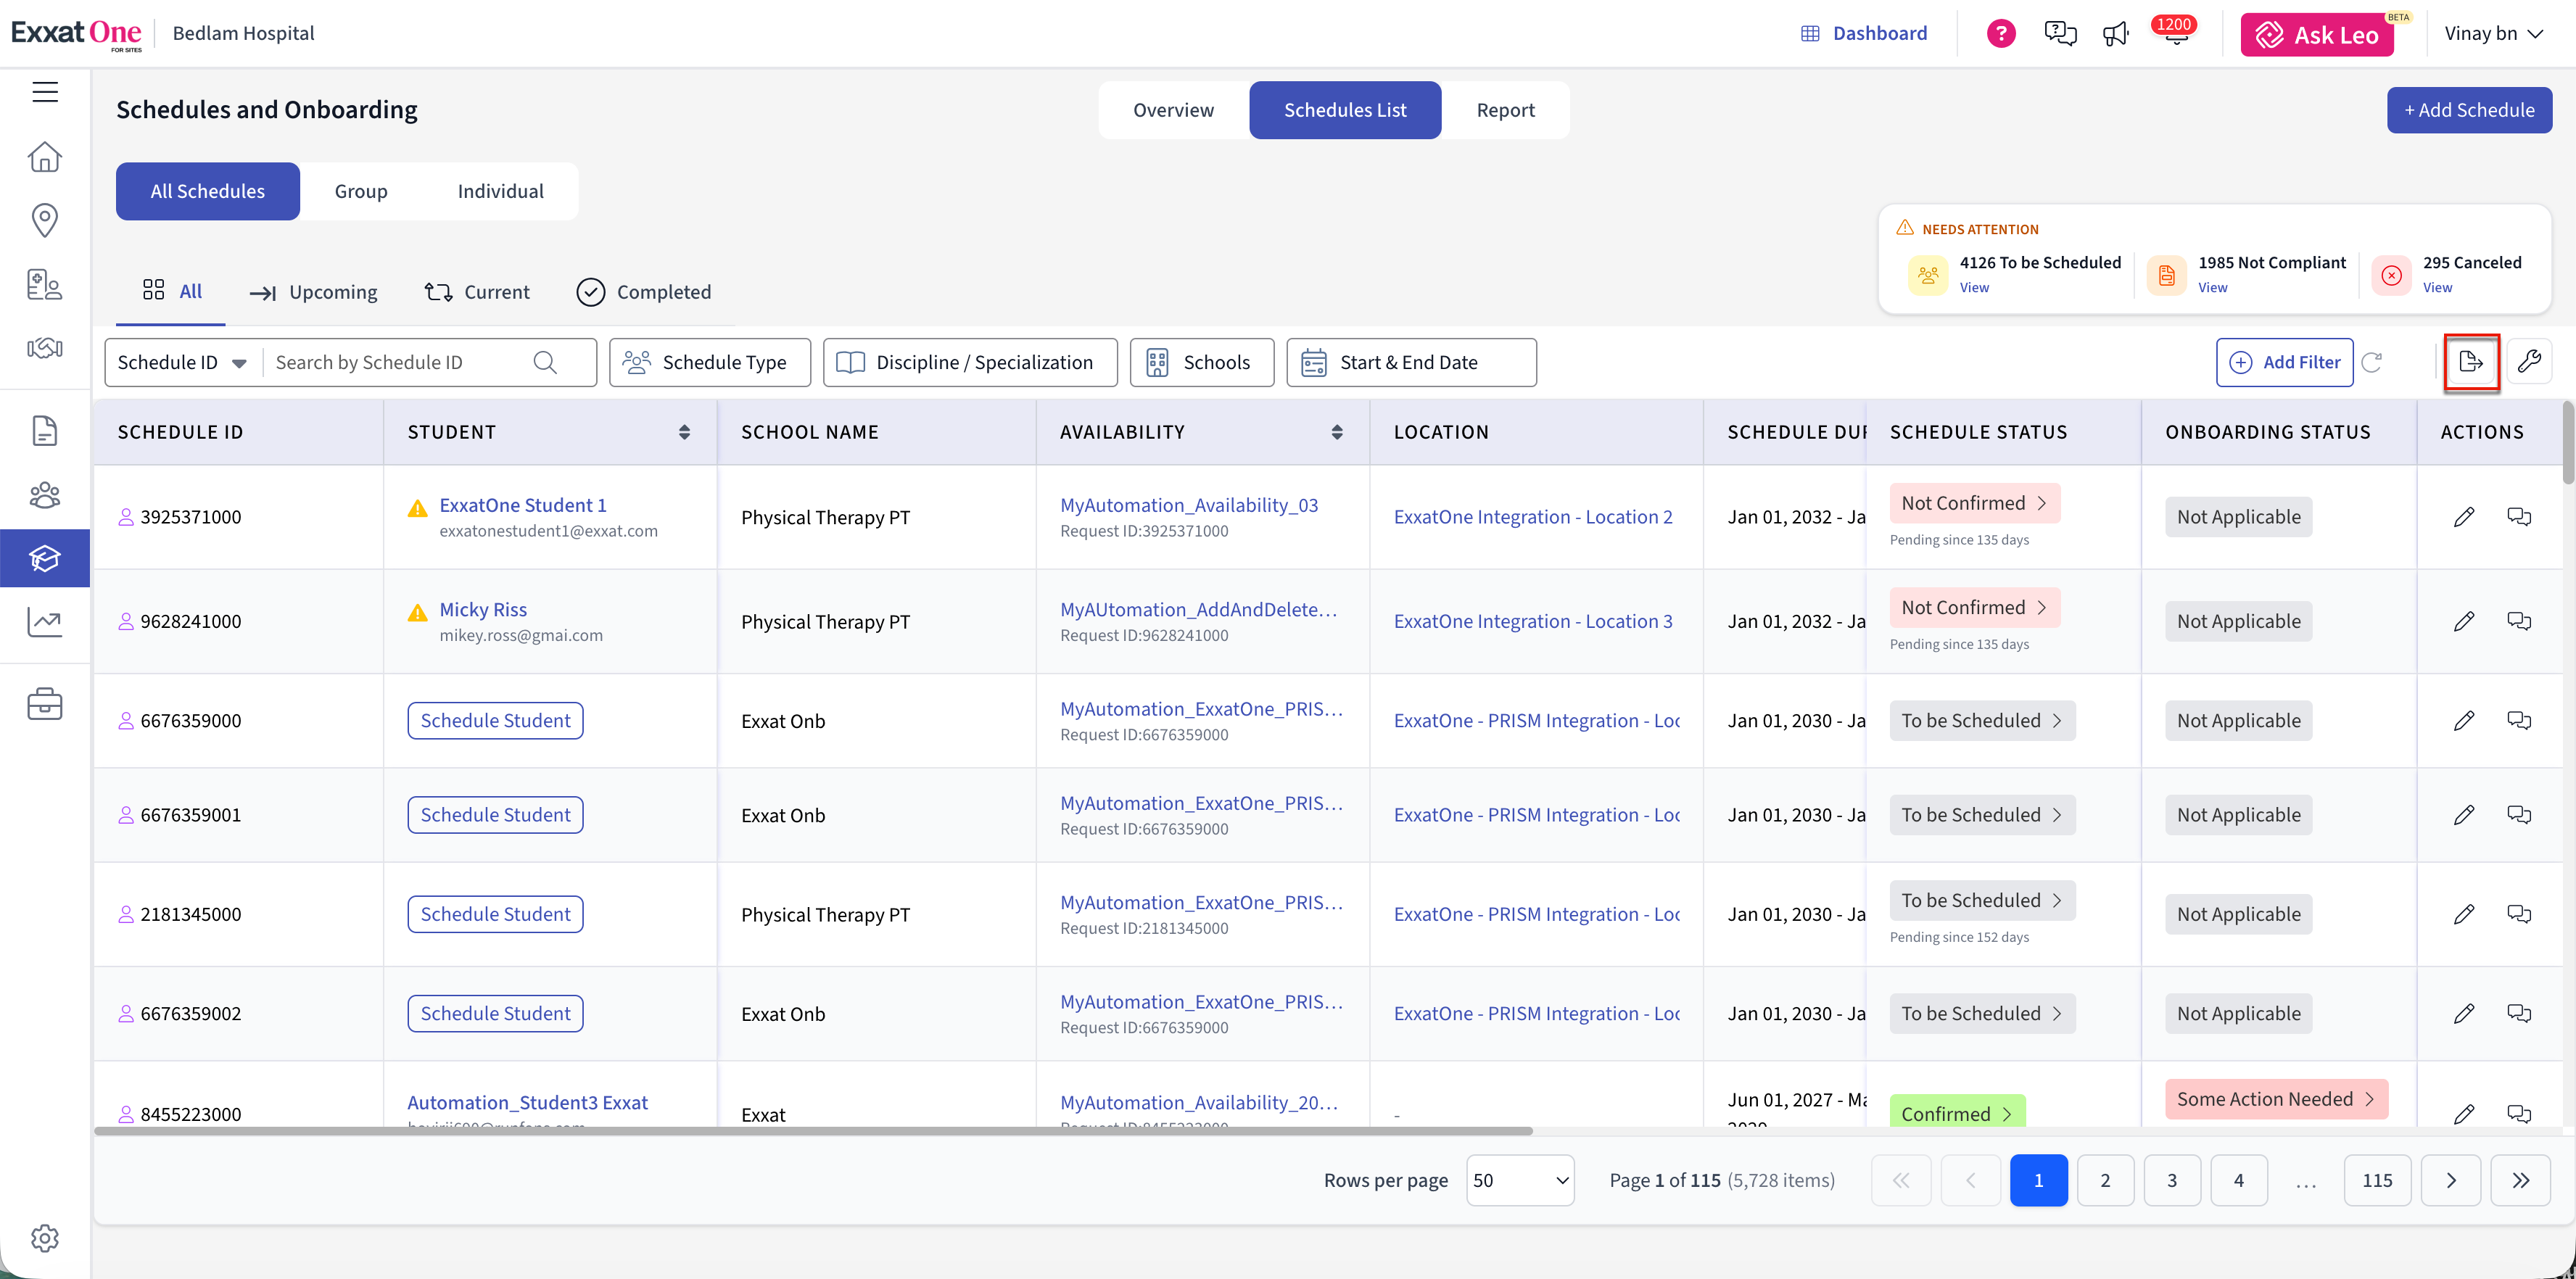The image size is (2576, 1279).
Task: Open ExxatOne Integration - Location 2 link
Action: click(1533, 517)
